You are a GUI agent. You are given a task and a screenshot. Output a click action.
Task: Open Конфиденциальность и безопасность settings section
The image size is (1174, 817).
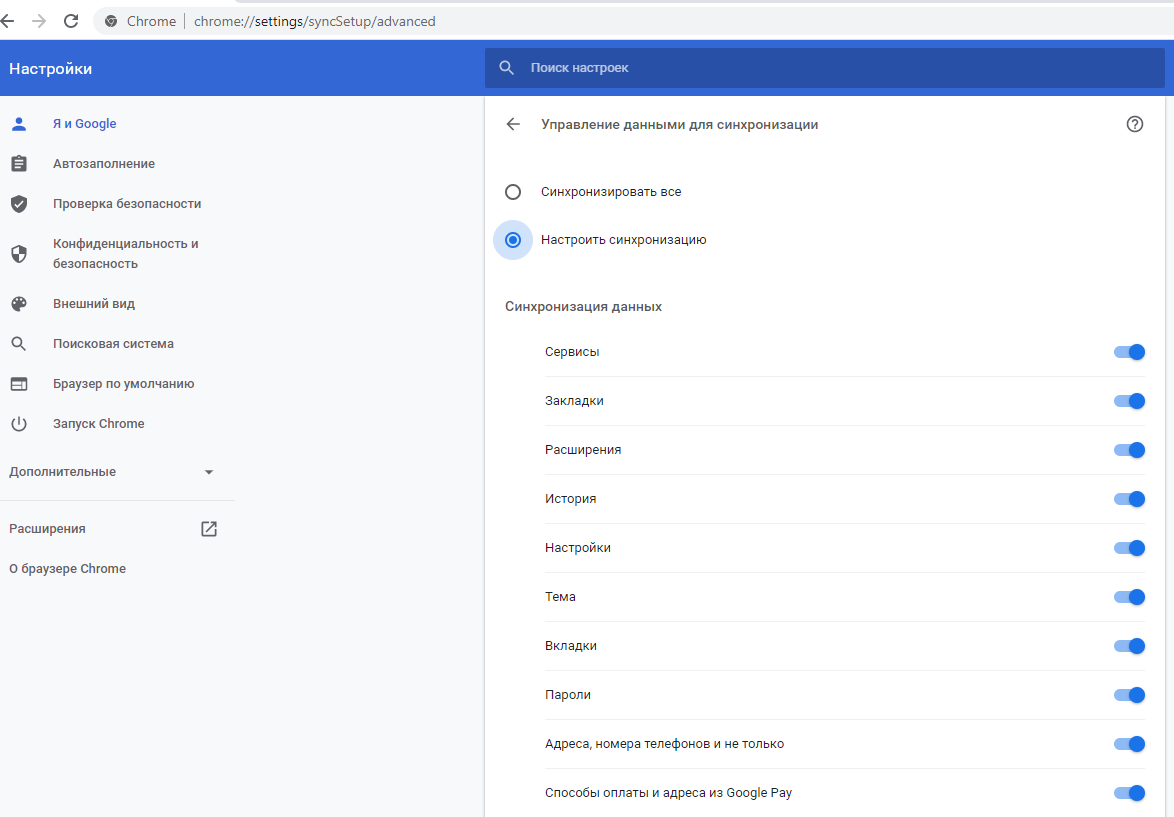coord(125,254)
